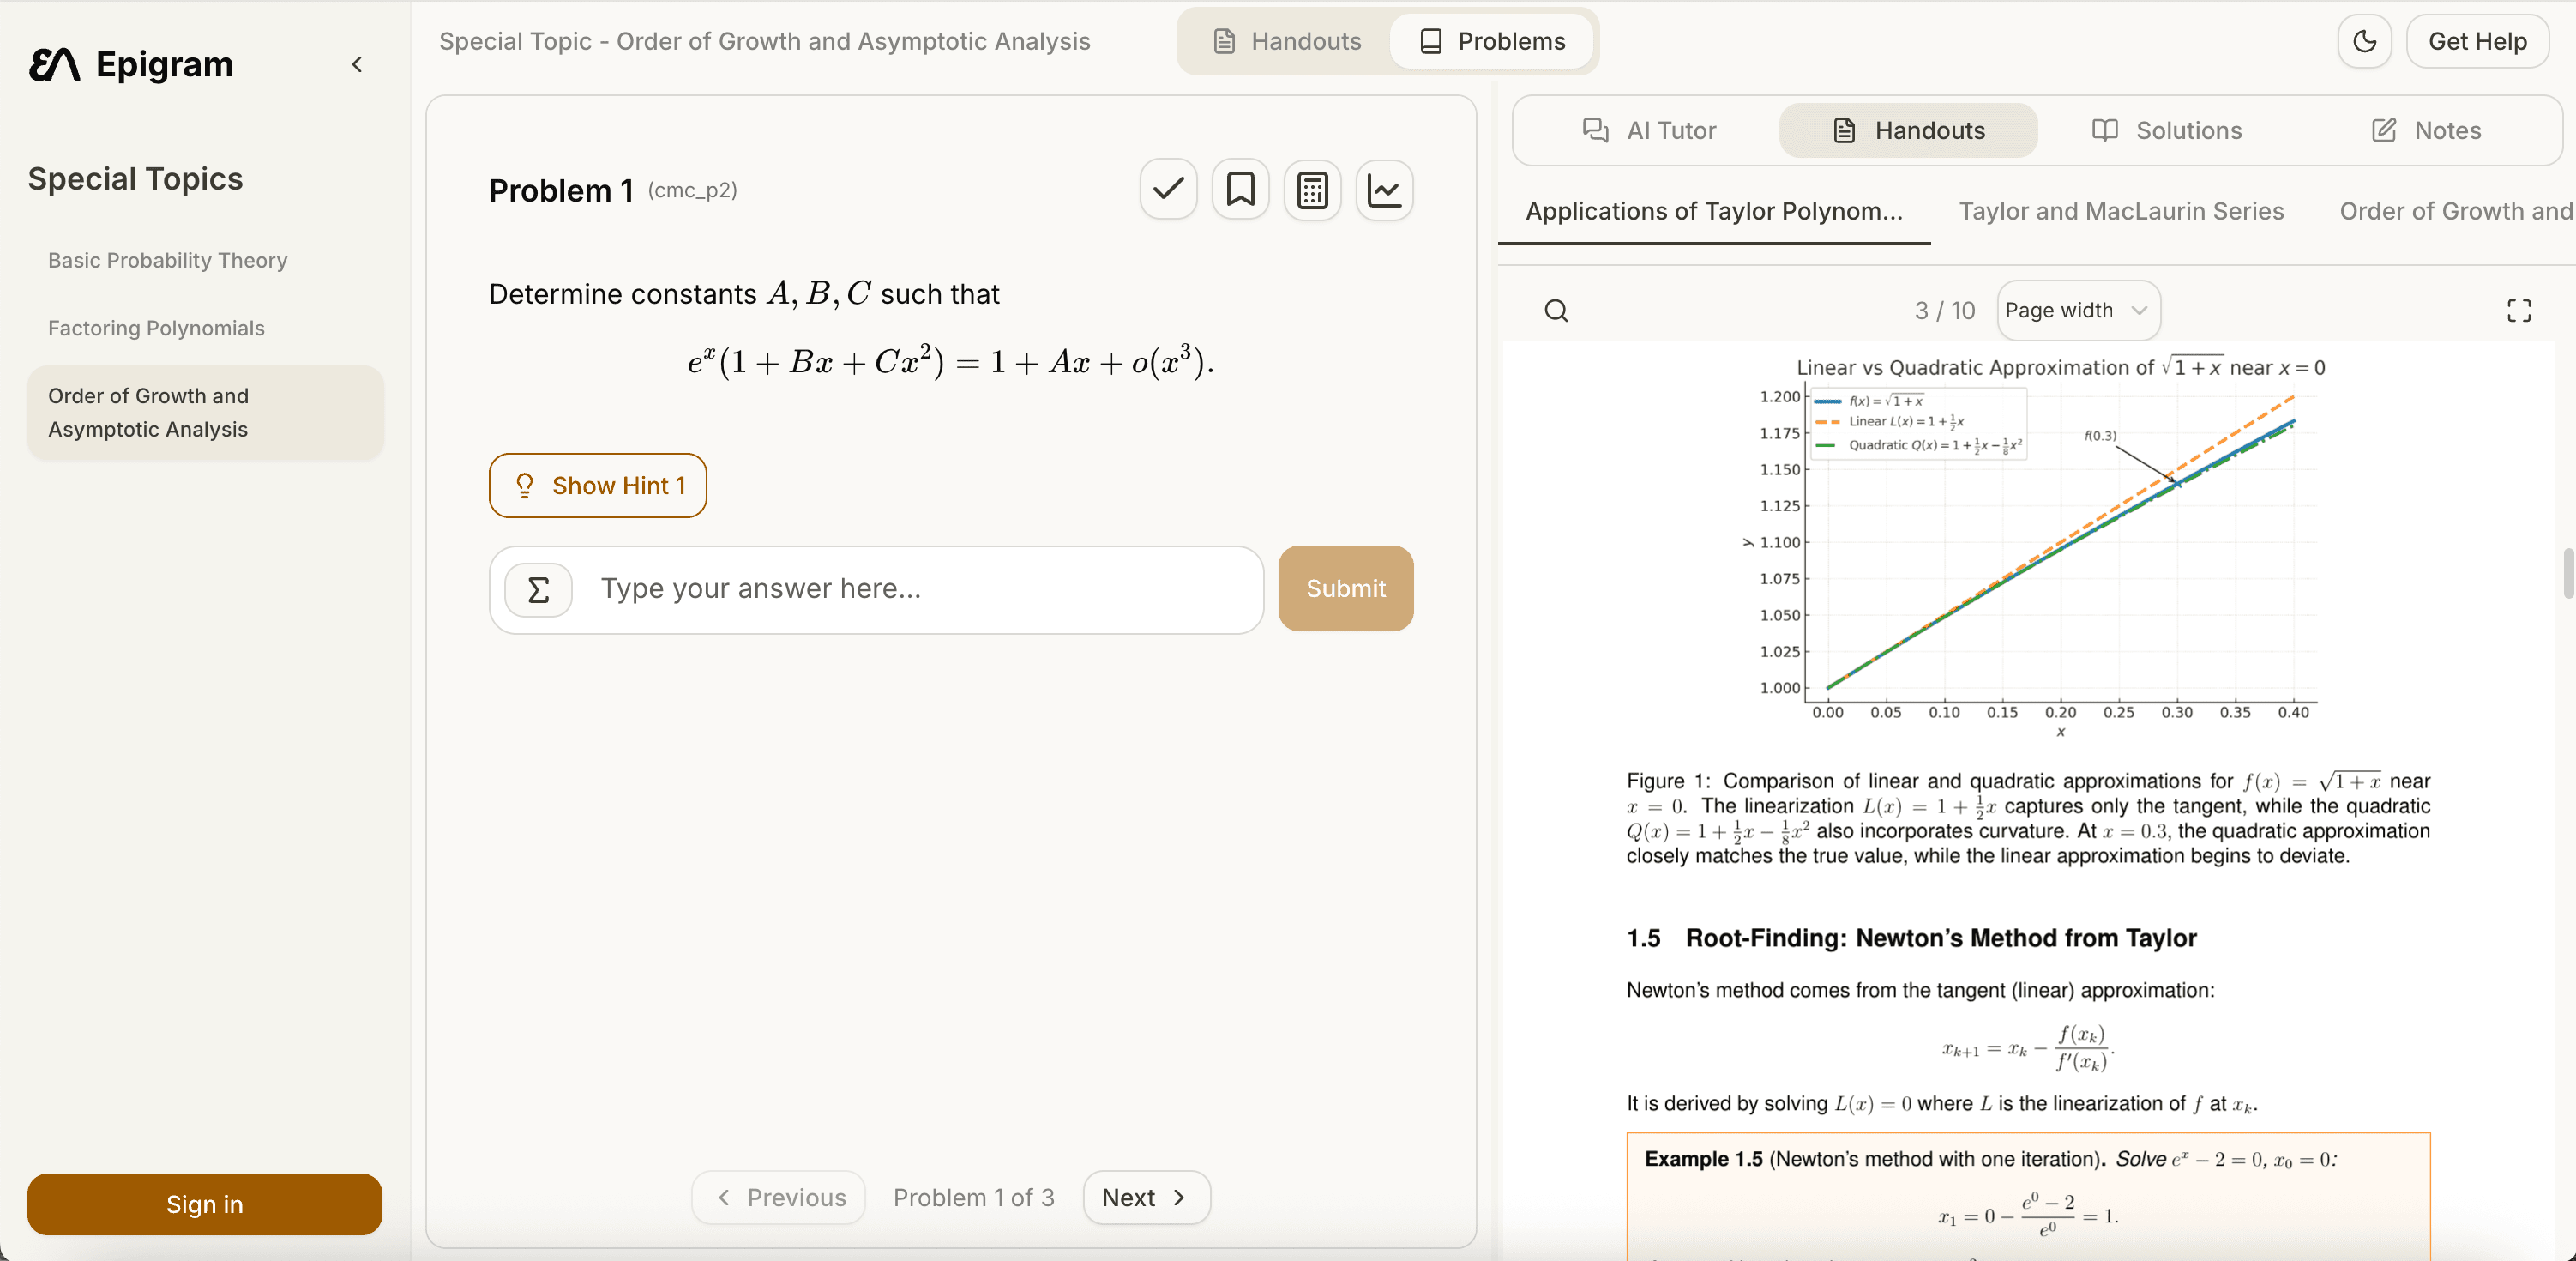Search within the handout PDF
2576x1261 pixels.
(x=1556, y=311)
